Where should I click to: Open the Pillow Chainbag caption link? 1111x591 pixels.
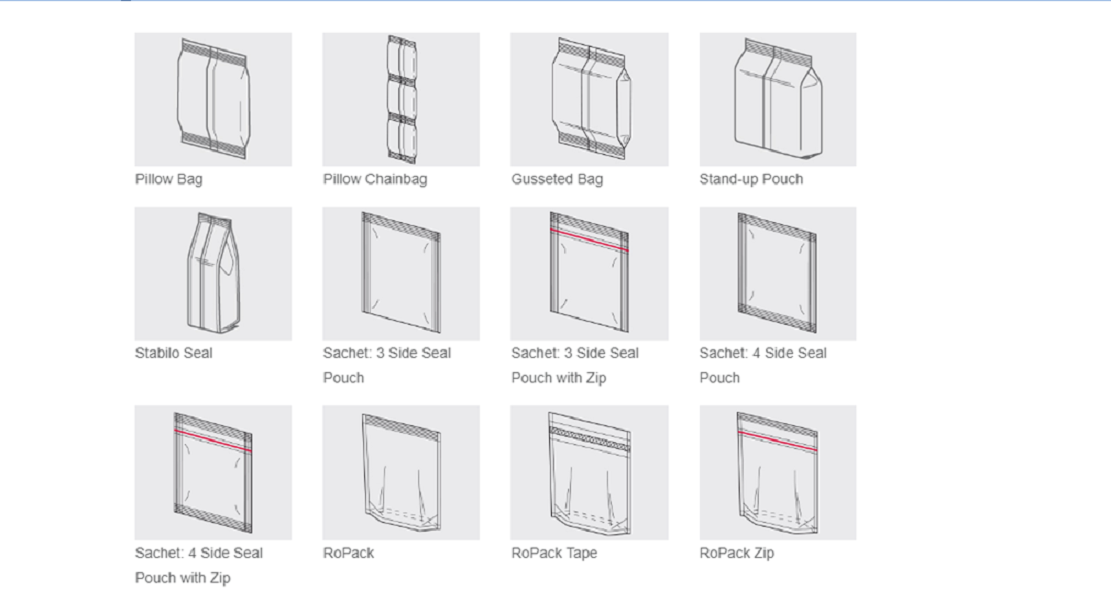click(375, 179)
